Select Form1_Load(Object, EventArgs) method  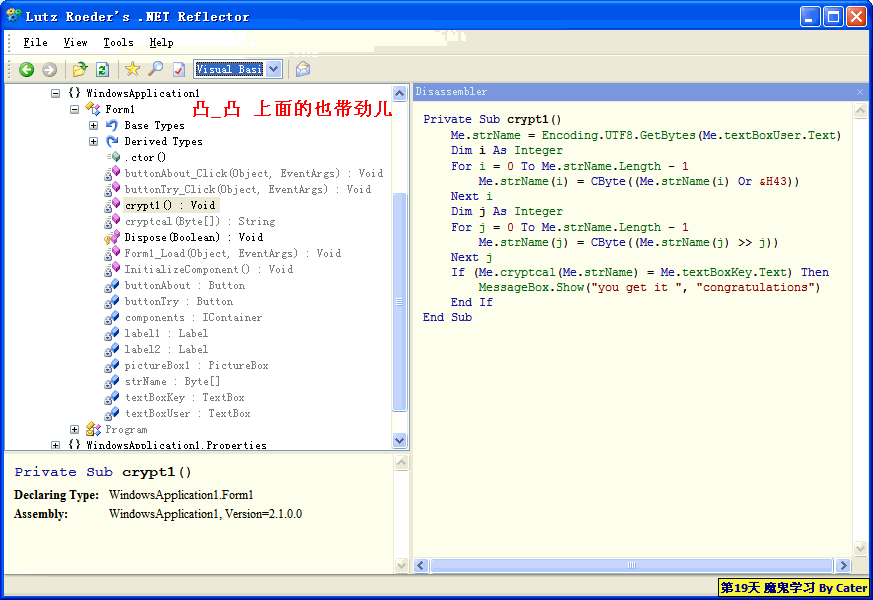[233, 253]
